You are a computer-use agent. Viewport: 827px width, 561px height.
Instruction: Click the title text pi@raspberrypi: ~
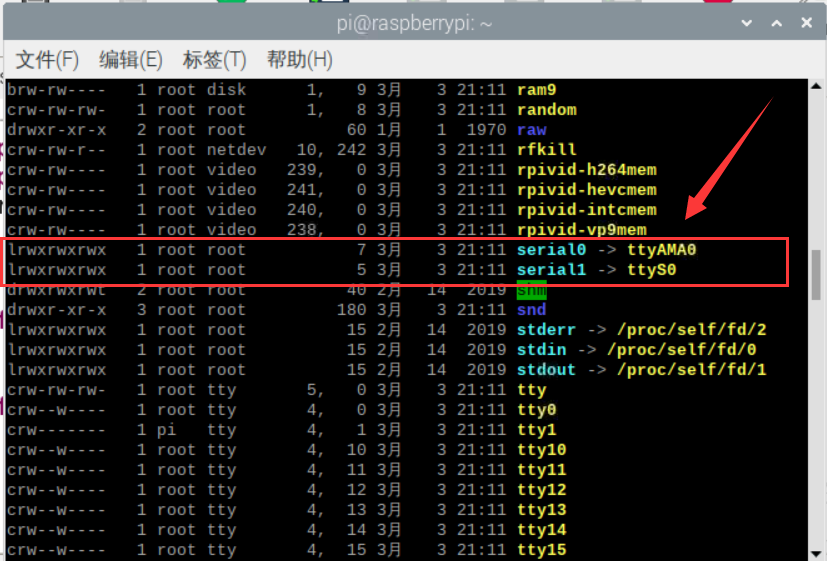pyautogui.click(x=415, y=24)
